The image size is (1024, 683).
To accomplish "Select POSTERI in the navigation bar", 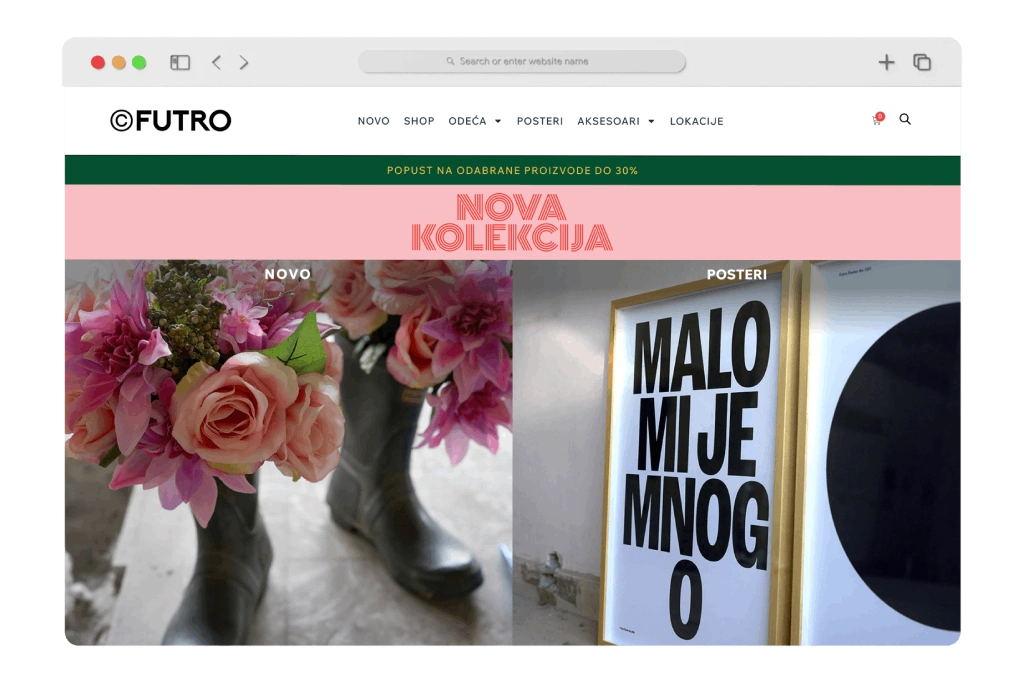I will point(539,121).
